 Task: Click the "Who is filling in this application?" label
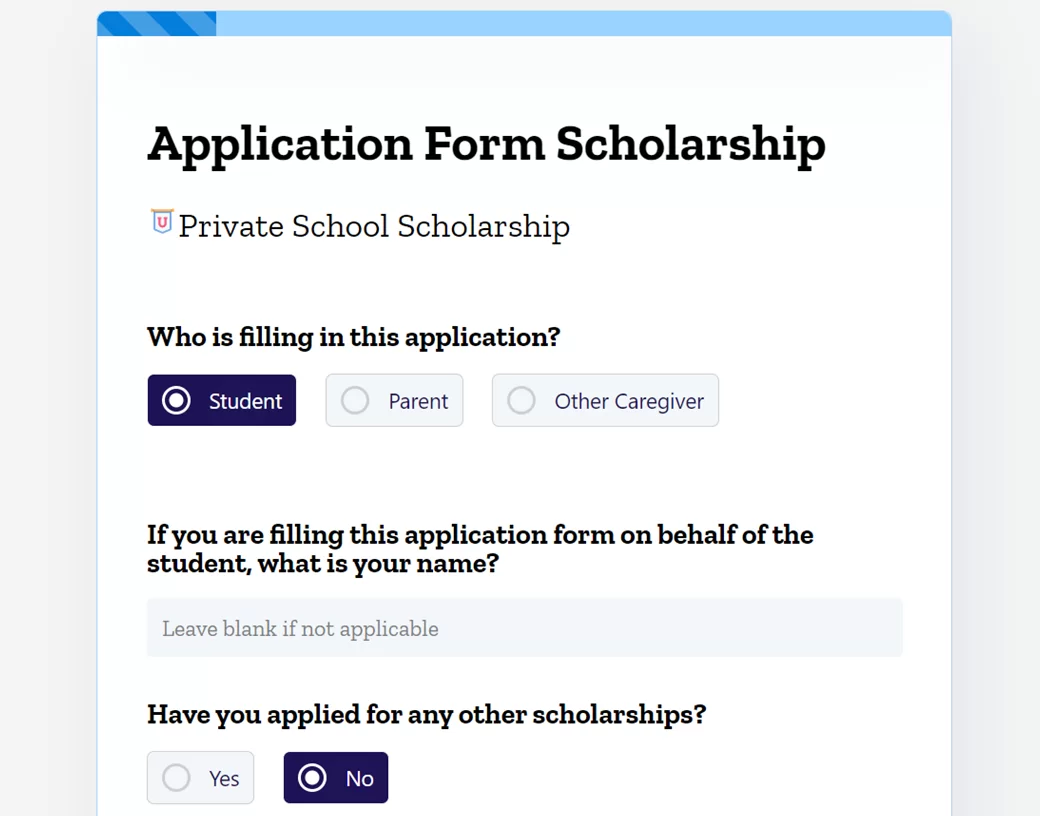pos(353,337)
